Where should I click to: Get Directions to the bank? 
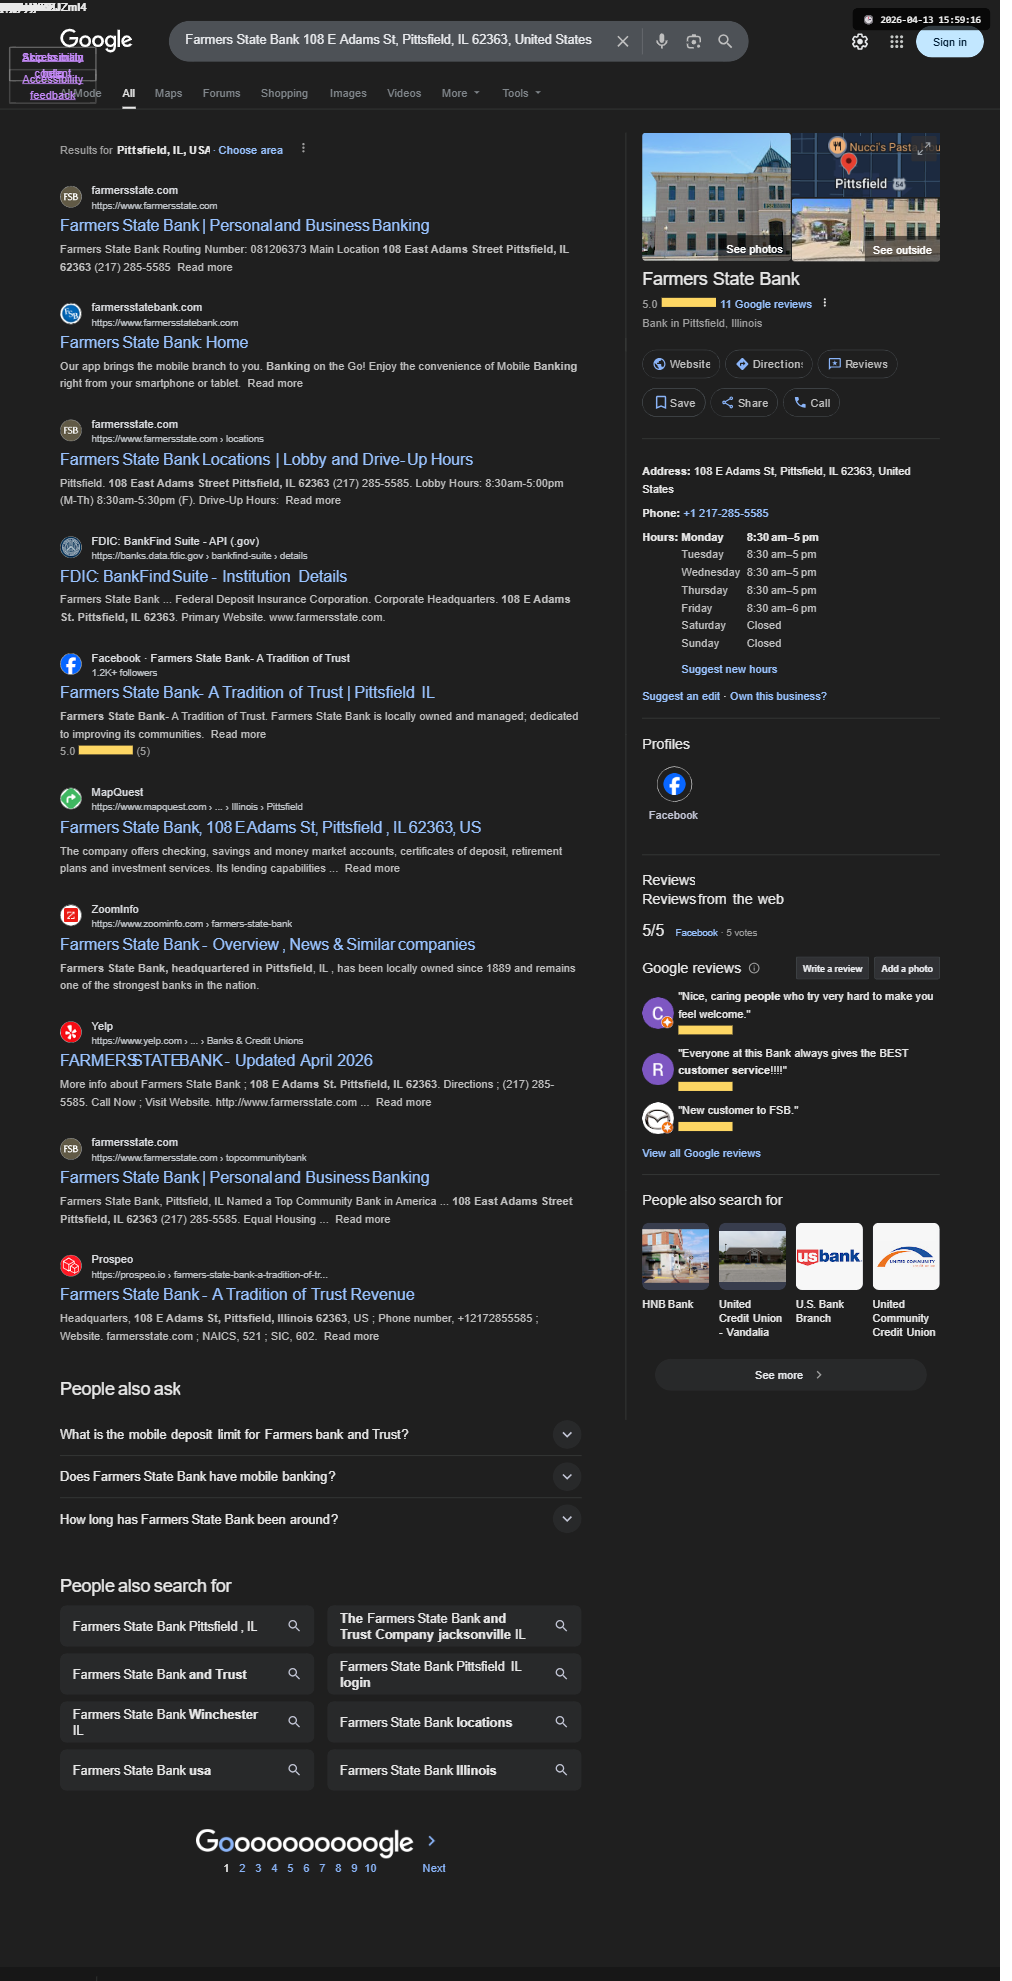tap(769, 364)
